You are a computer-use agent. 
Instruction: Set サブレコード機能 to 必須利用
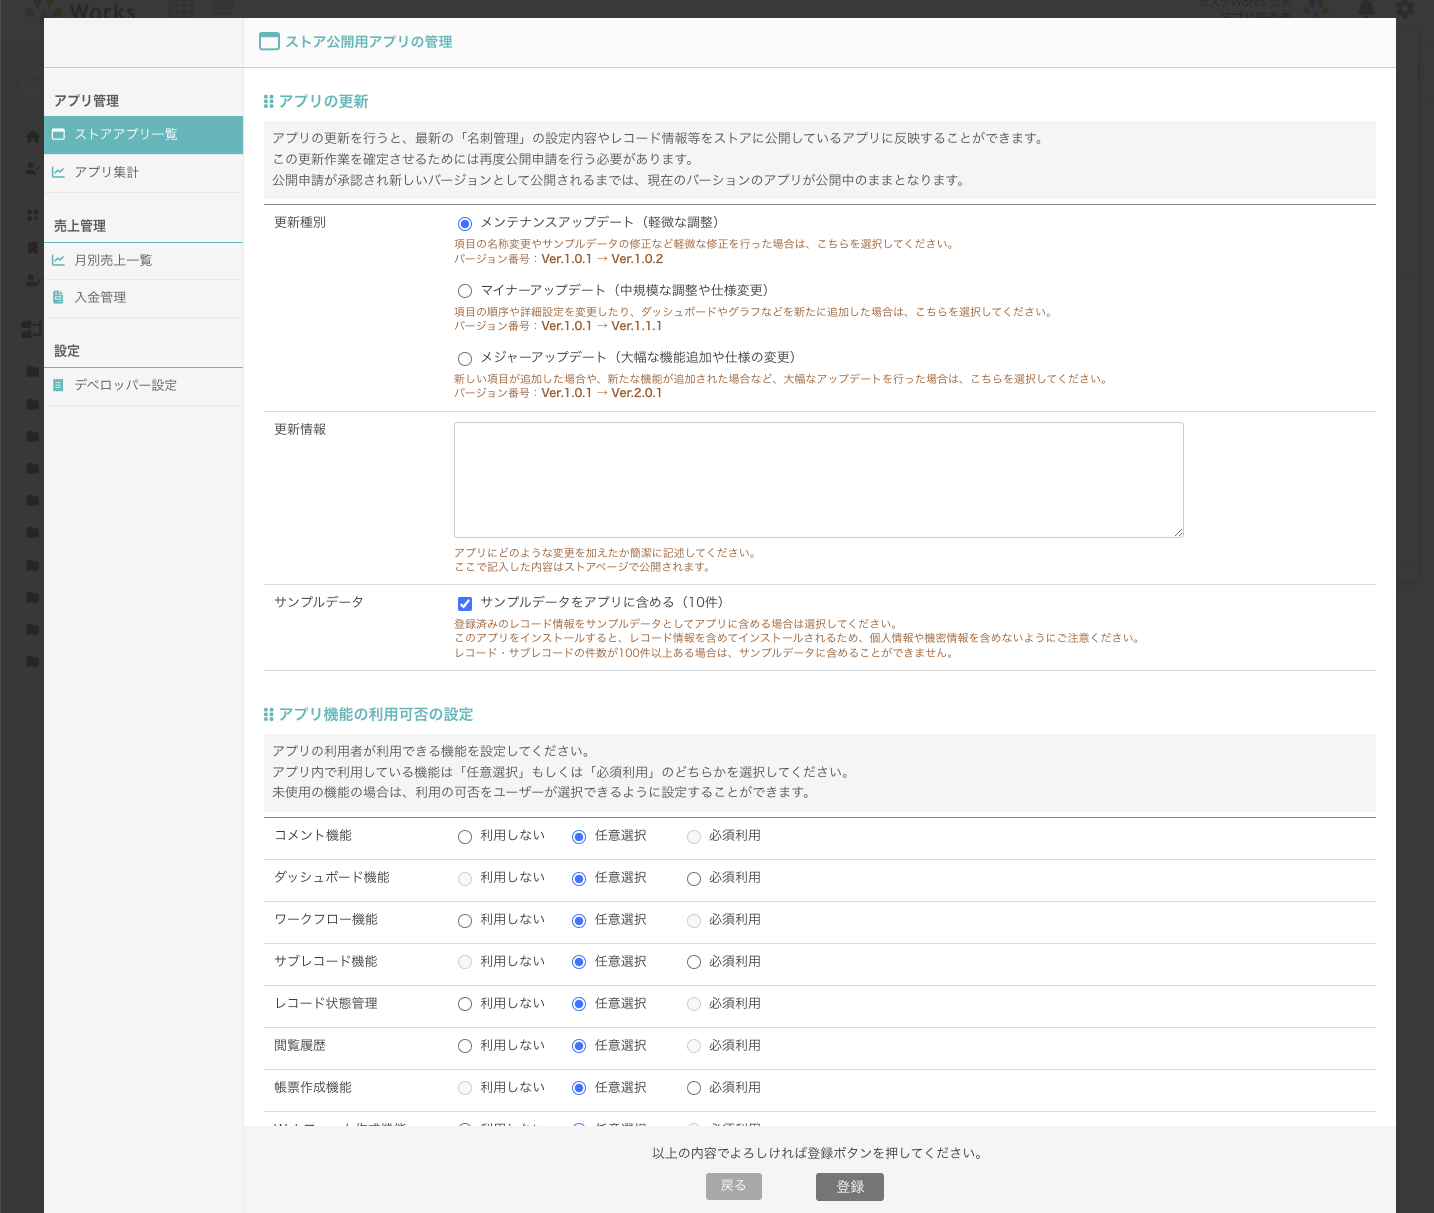[694, 963]
